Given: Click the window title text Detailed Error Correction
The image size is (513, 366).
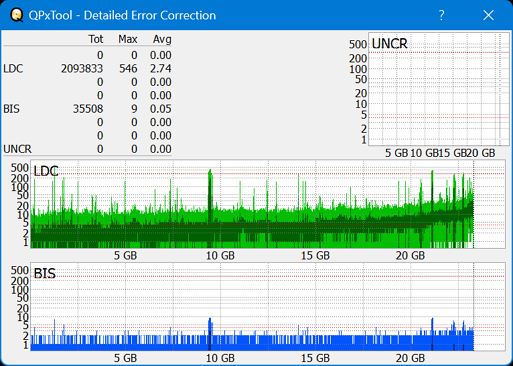Looking at the screenshot, I should coord(150,15).
